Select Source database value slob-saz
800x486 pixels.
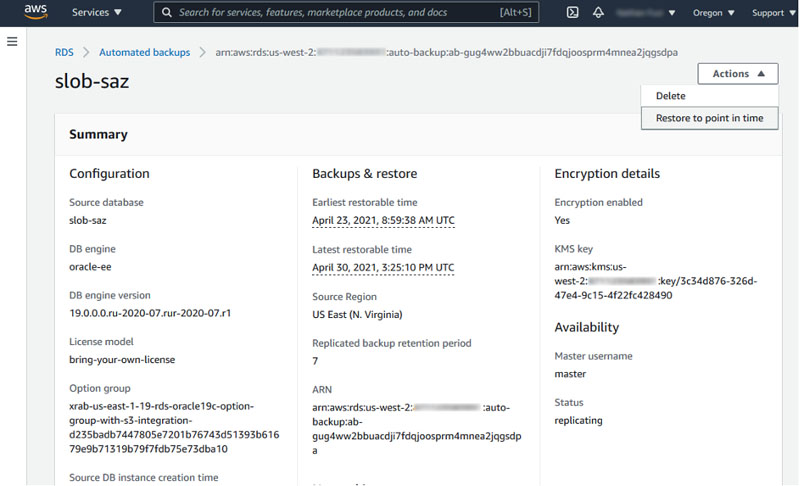click(88, 220)
